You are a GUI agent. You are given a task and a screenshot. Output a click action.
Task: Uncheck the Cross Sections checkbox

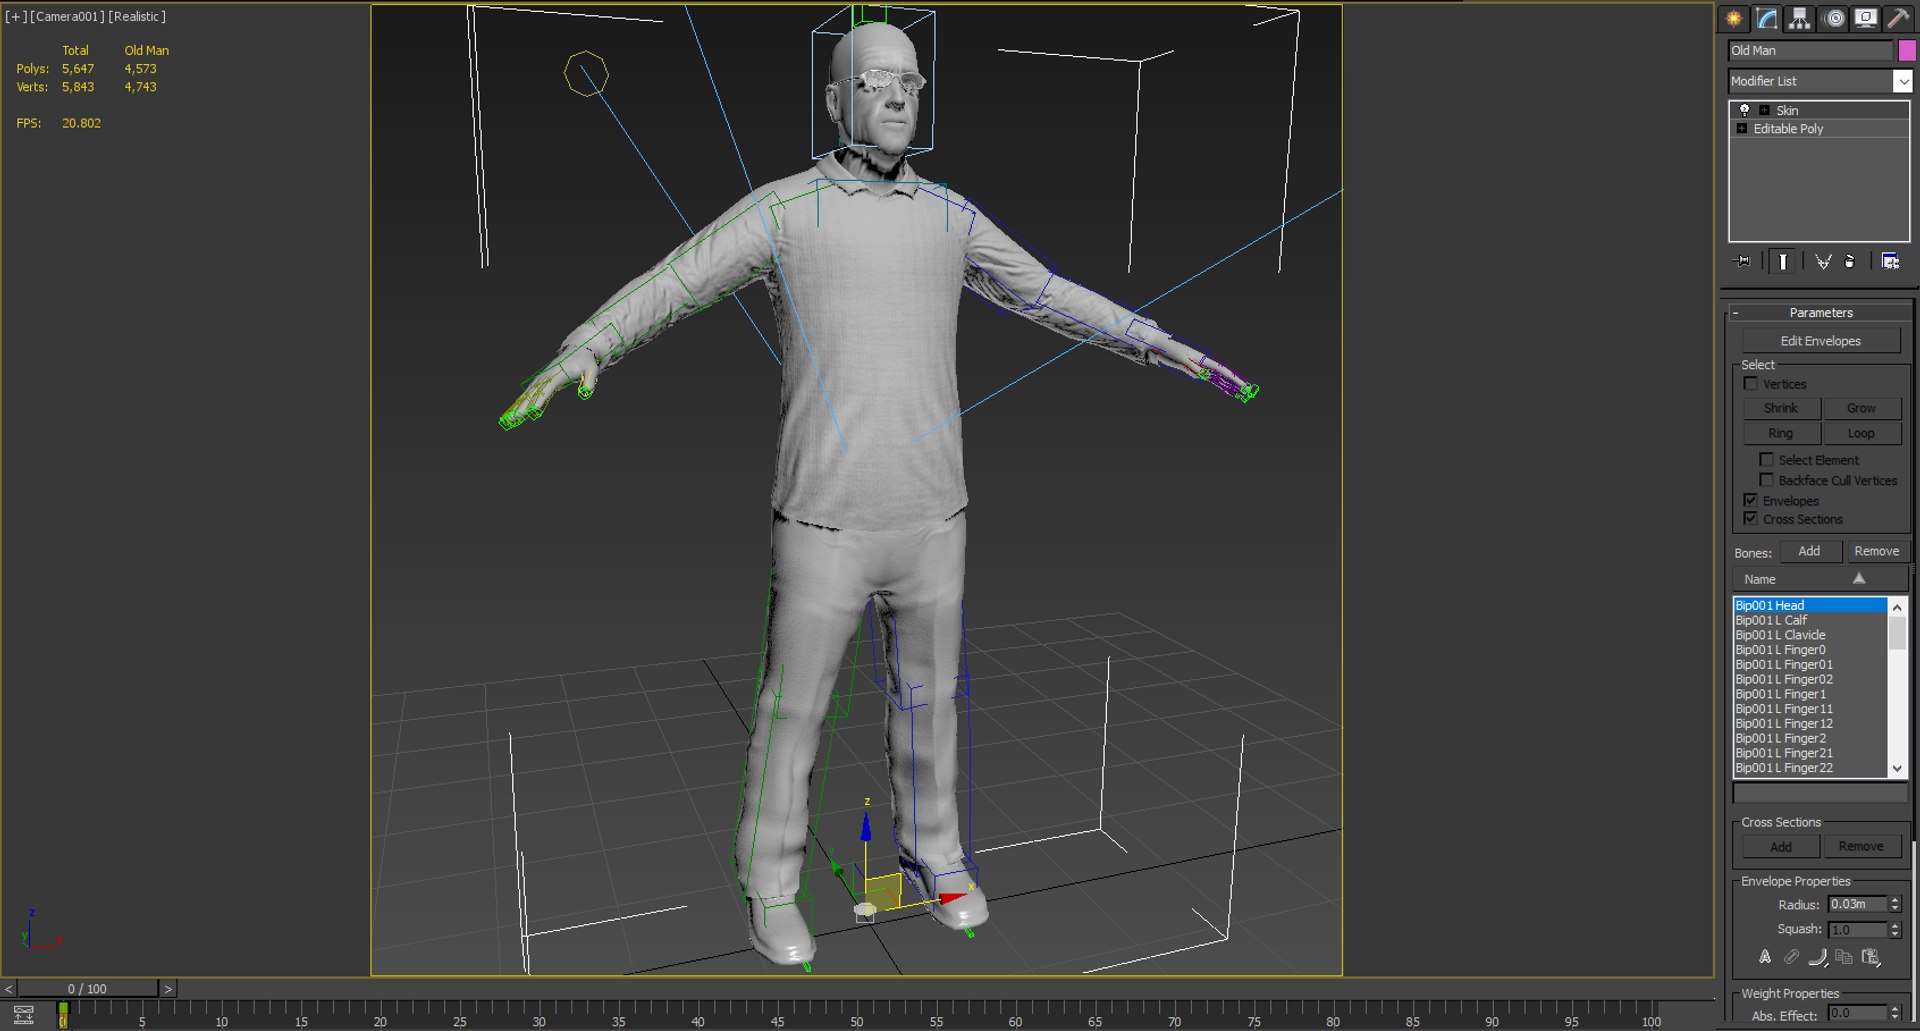[1750, 519]
